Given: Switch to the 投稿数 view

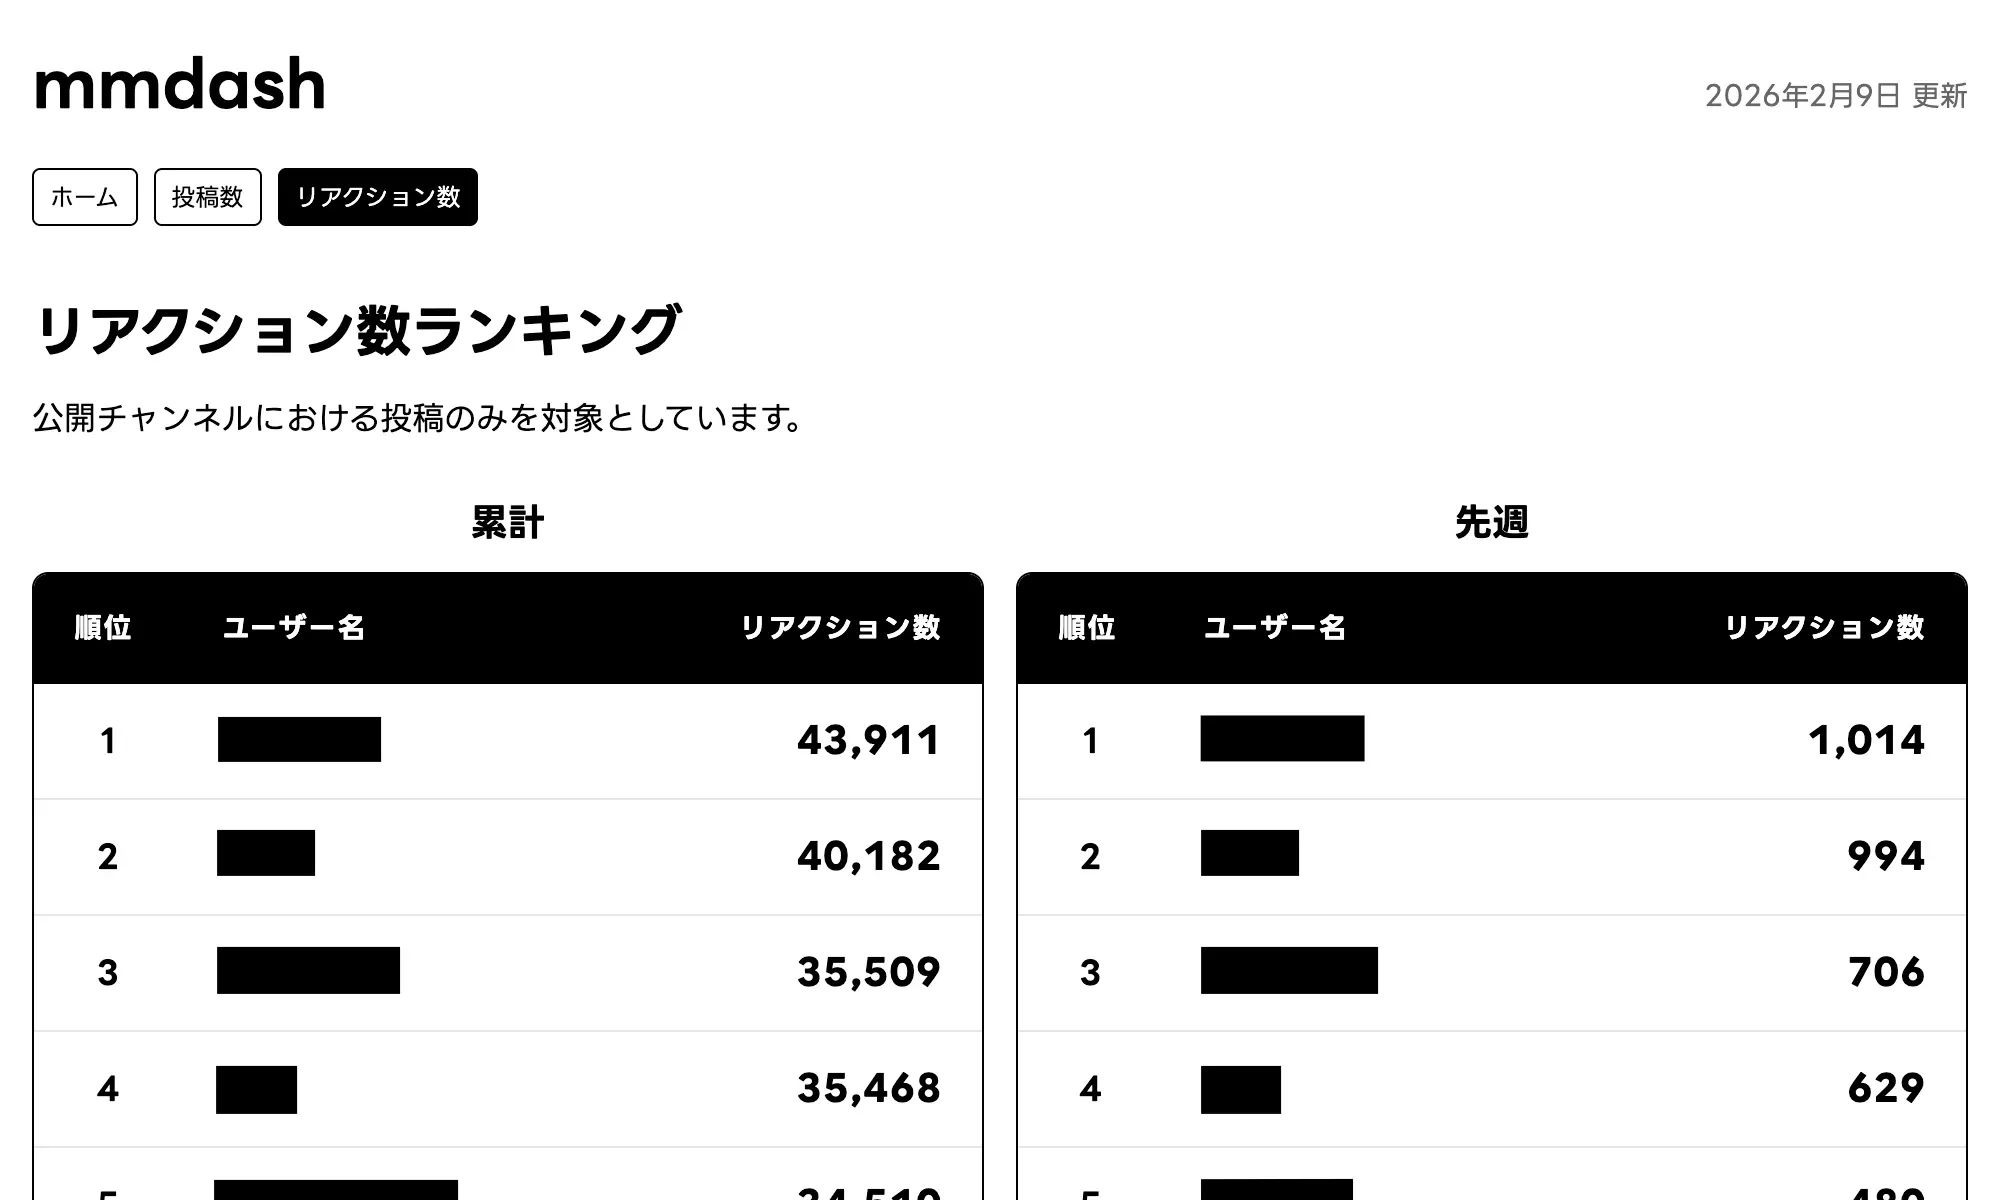Looking at the screenshot, I should point(207,197).
